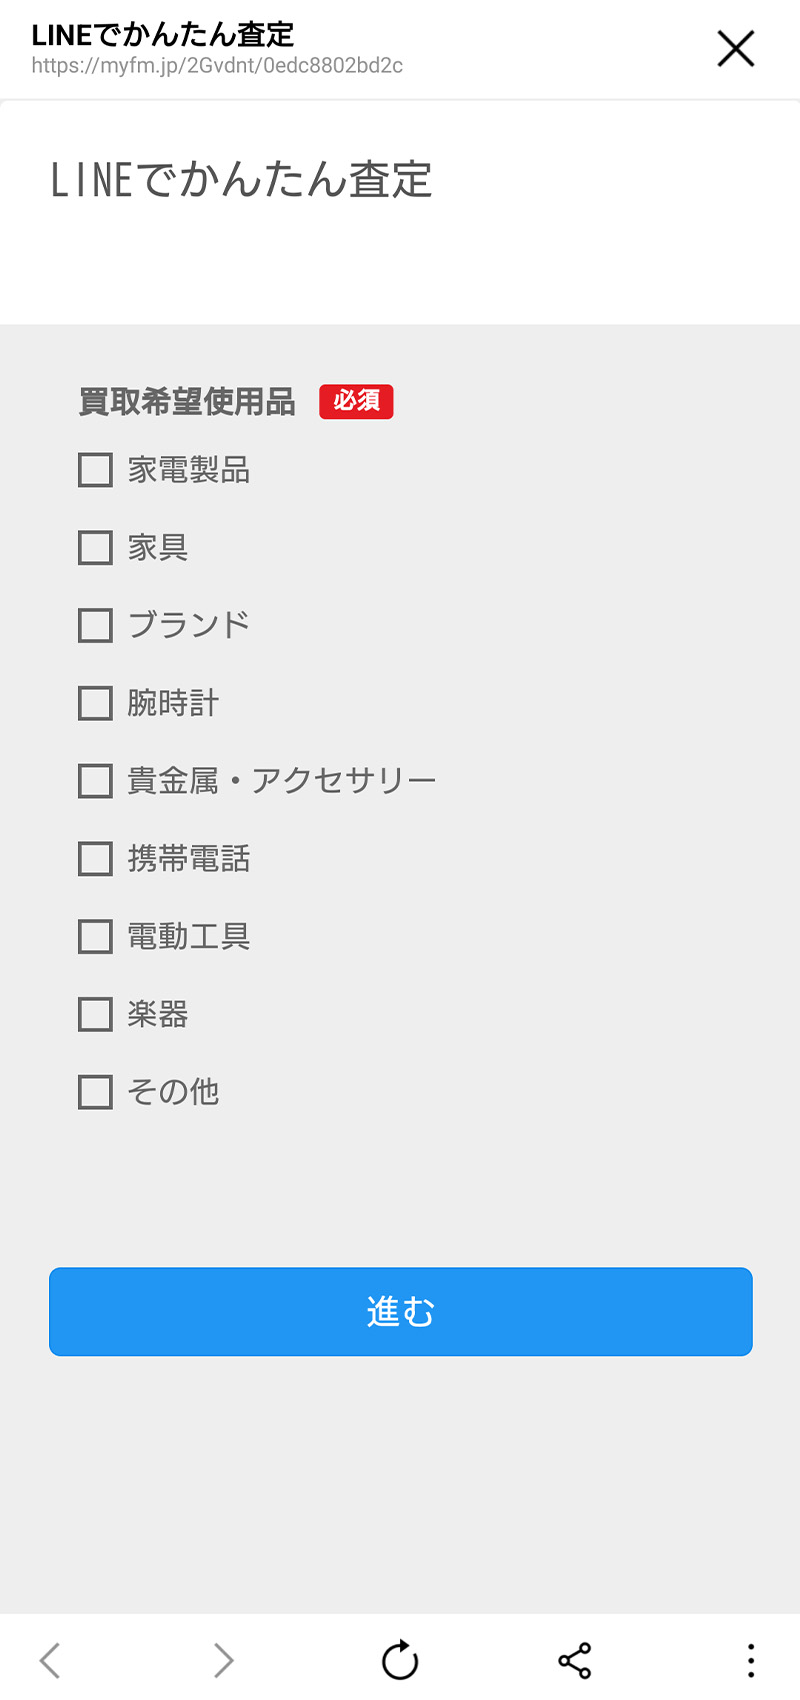Select the 家具 checkbox

[95, 548]
